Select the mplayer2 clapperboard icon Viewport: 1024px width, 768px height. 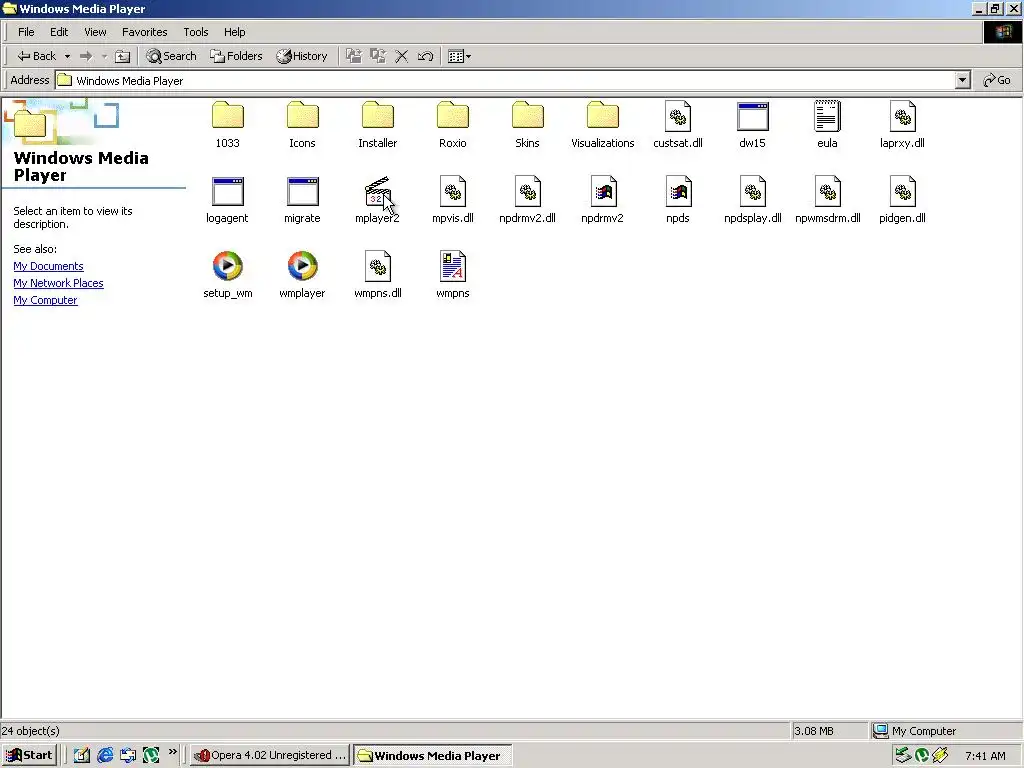[x=377, y=191]
